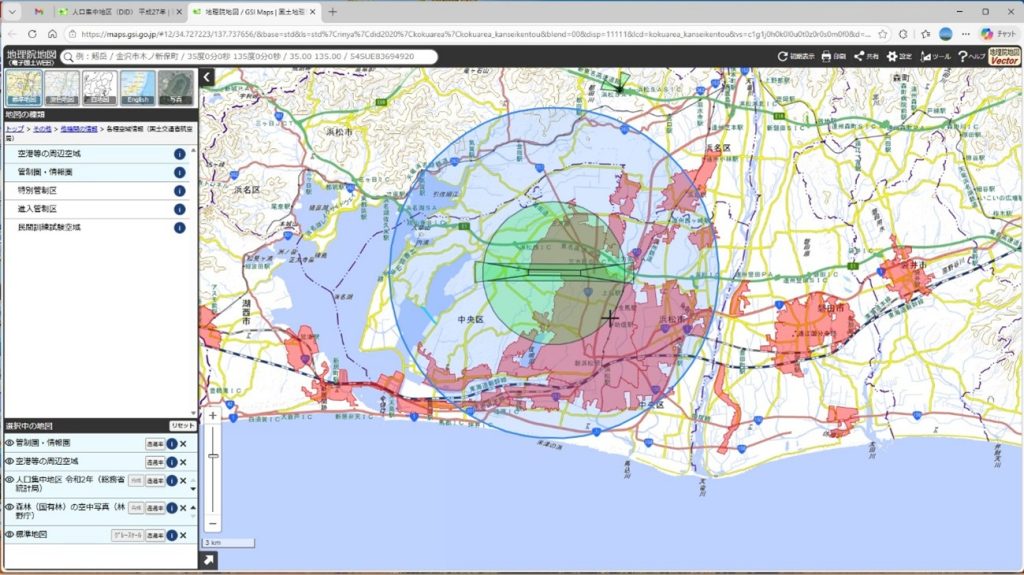Open the tools (ツール) menu
Screen dimensions: 1024x575
[x=935, y=57]
